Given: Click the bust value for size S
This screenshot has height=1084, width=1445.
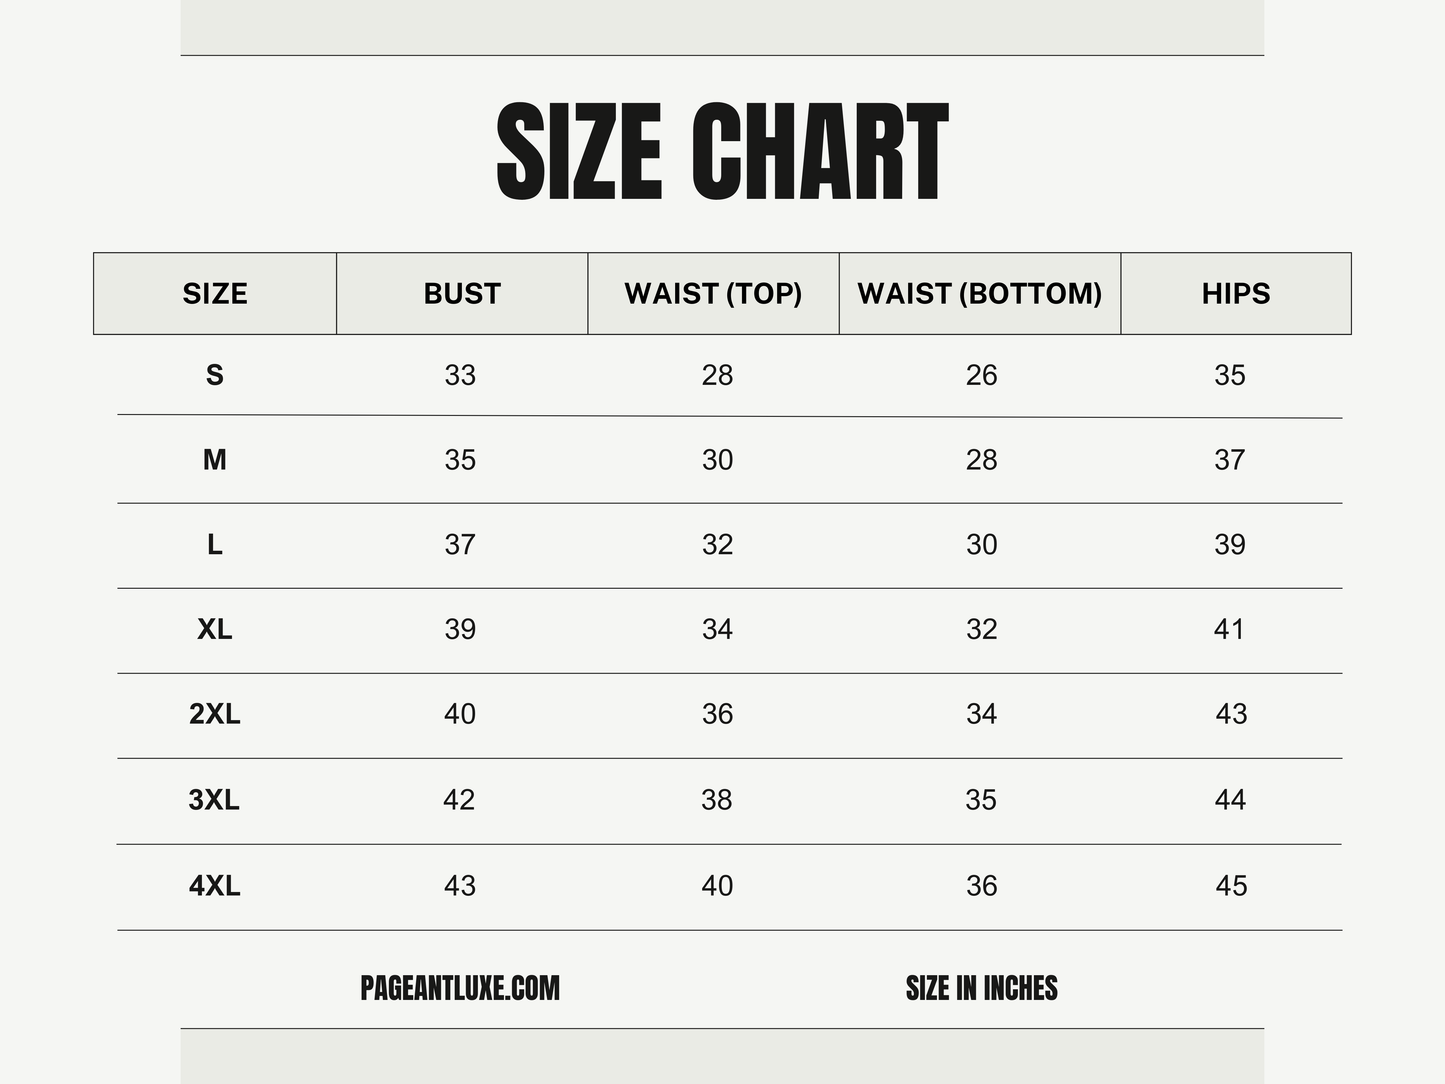Looking at the screenshot, I should 460,375.
